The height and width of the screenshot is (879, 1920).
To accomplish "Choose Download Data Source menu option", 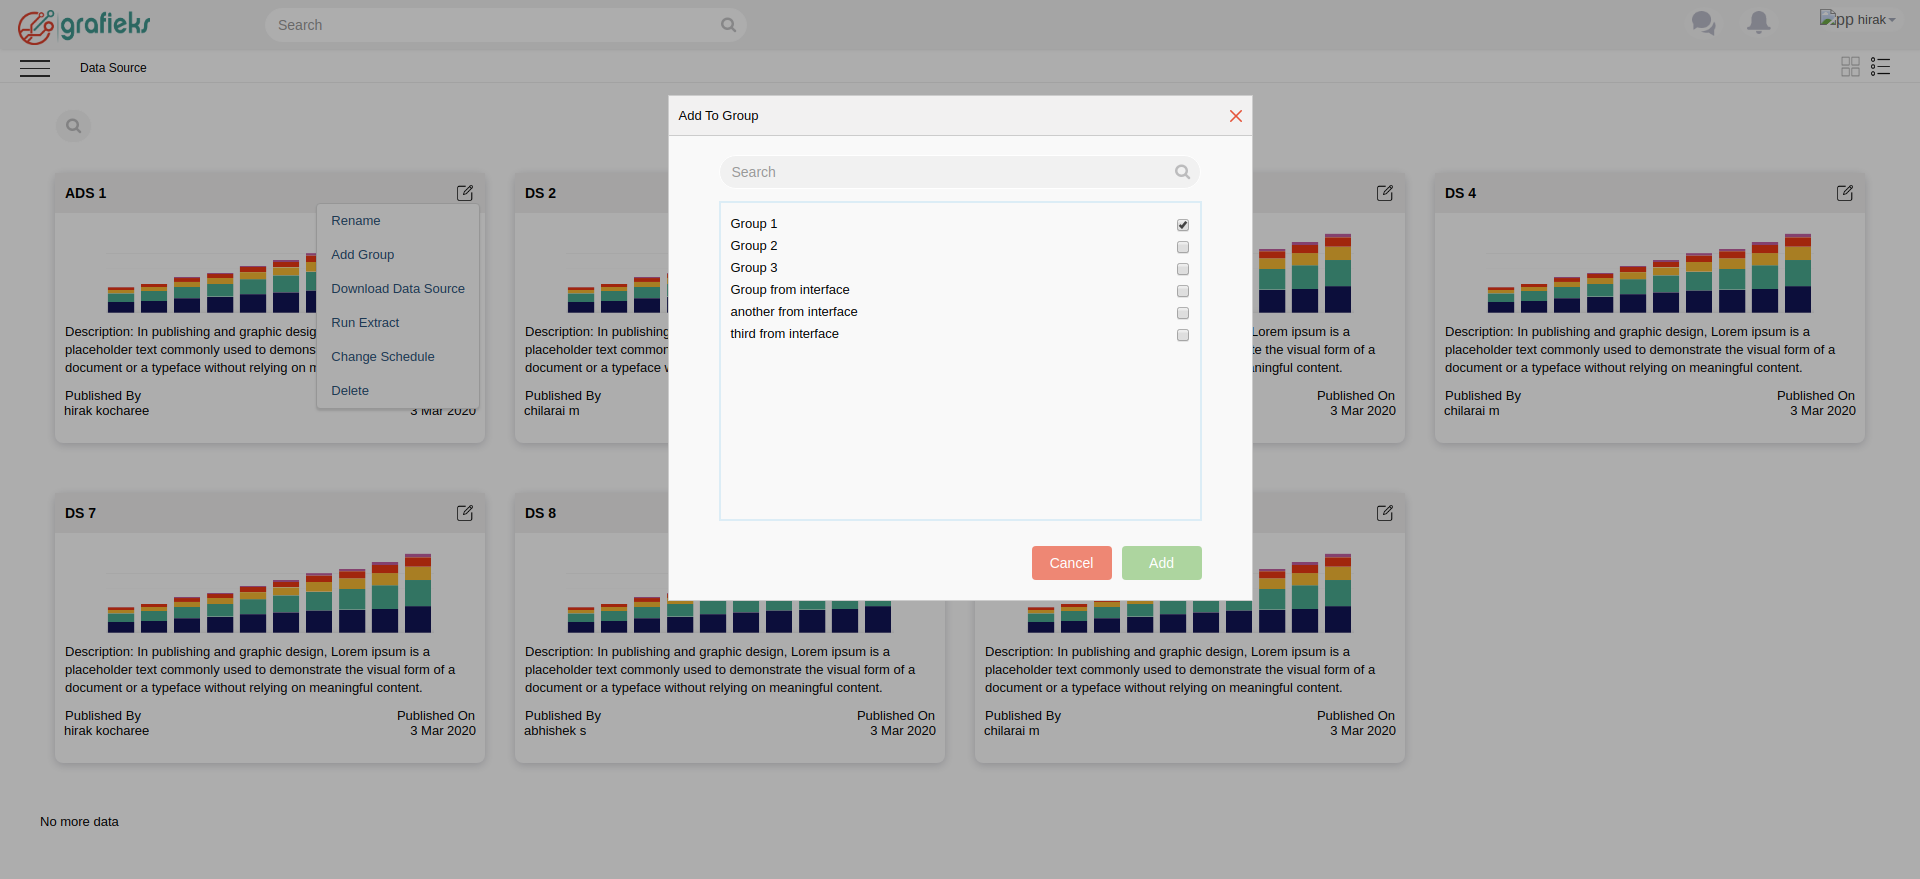I will (398, 289).
